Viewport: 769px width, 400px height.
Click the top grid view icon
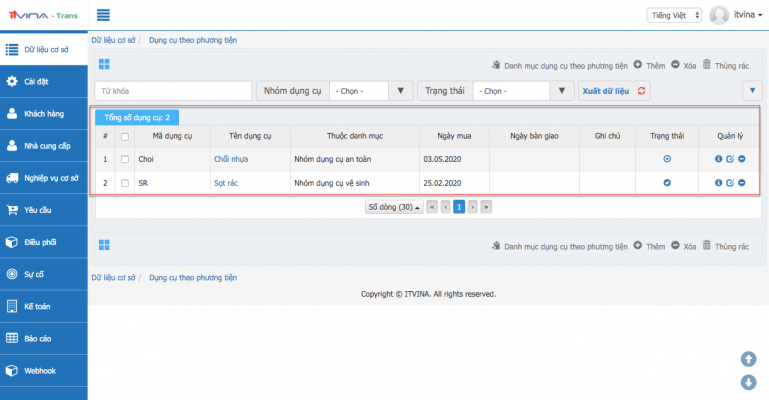(103, 64)
